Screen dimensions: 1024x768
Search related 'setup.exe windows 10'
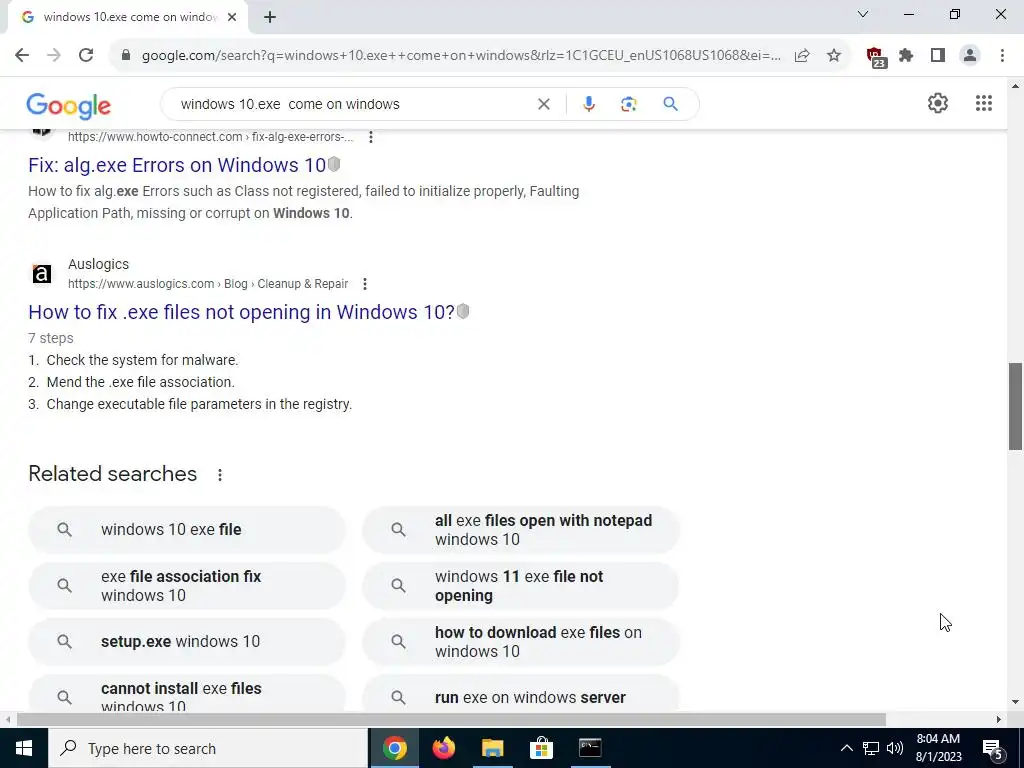(x=187, y=641)
